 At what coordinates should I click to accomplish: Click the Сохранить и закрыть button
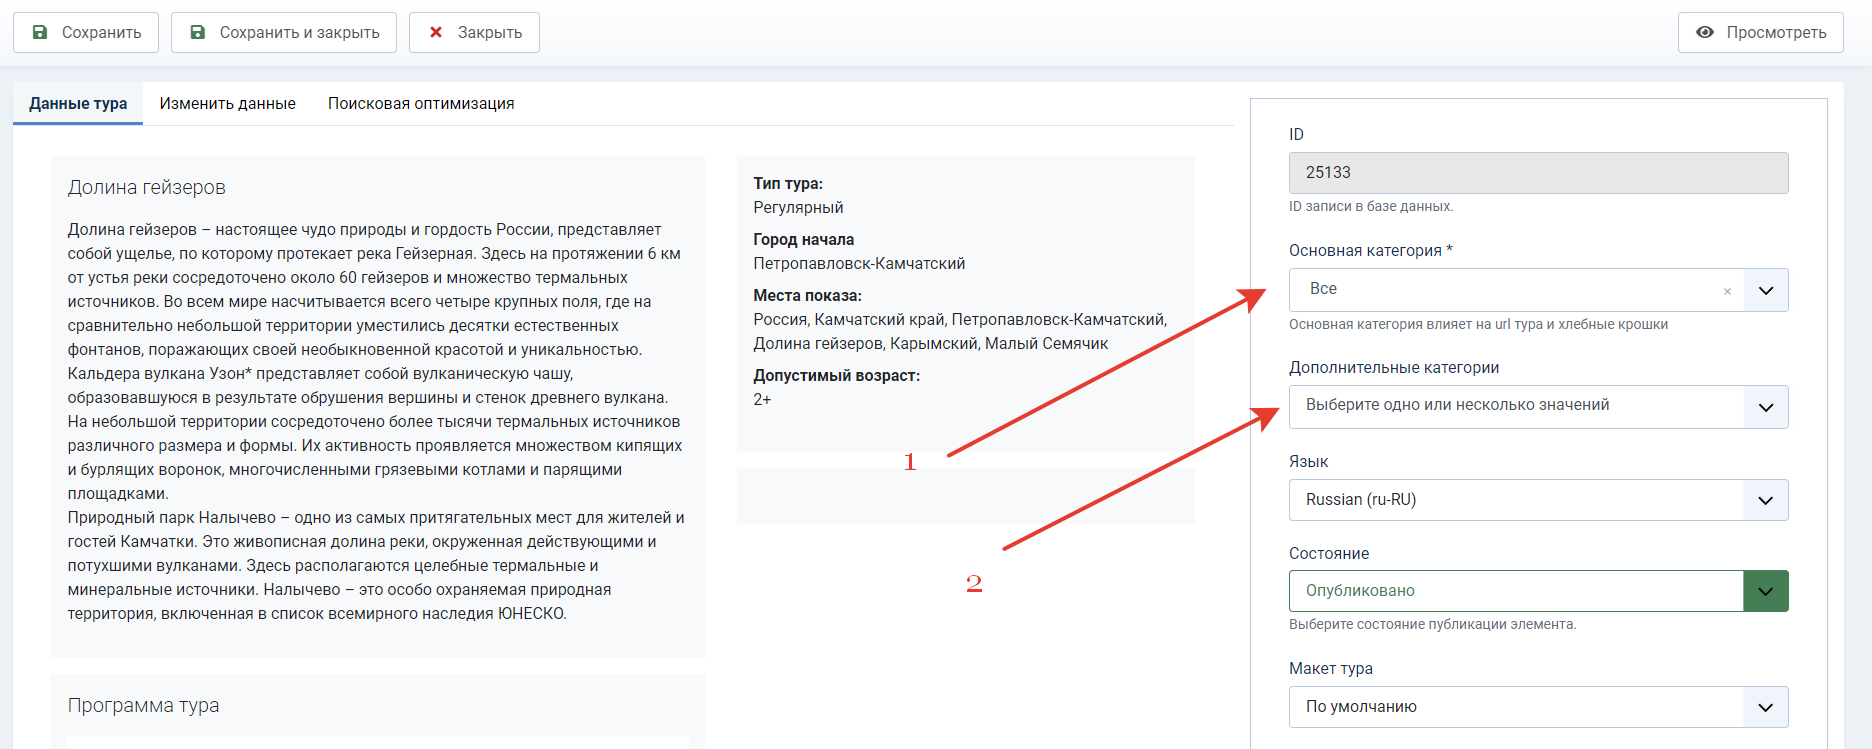coord(284,32)
